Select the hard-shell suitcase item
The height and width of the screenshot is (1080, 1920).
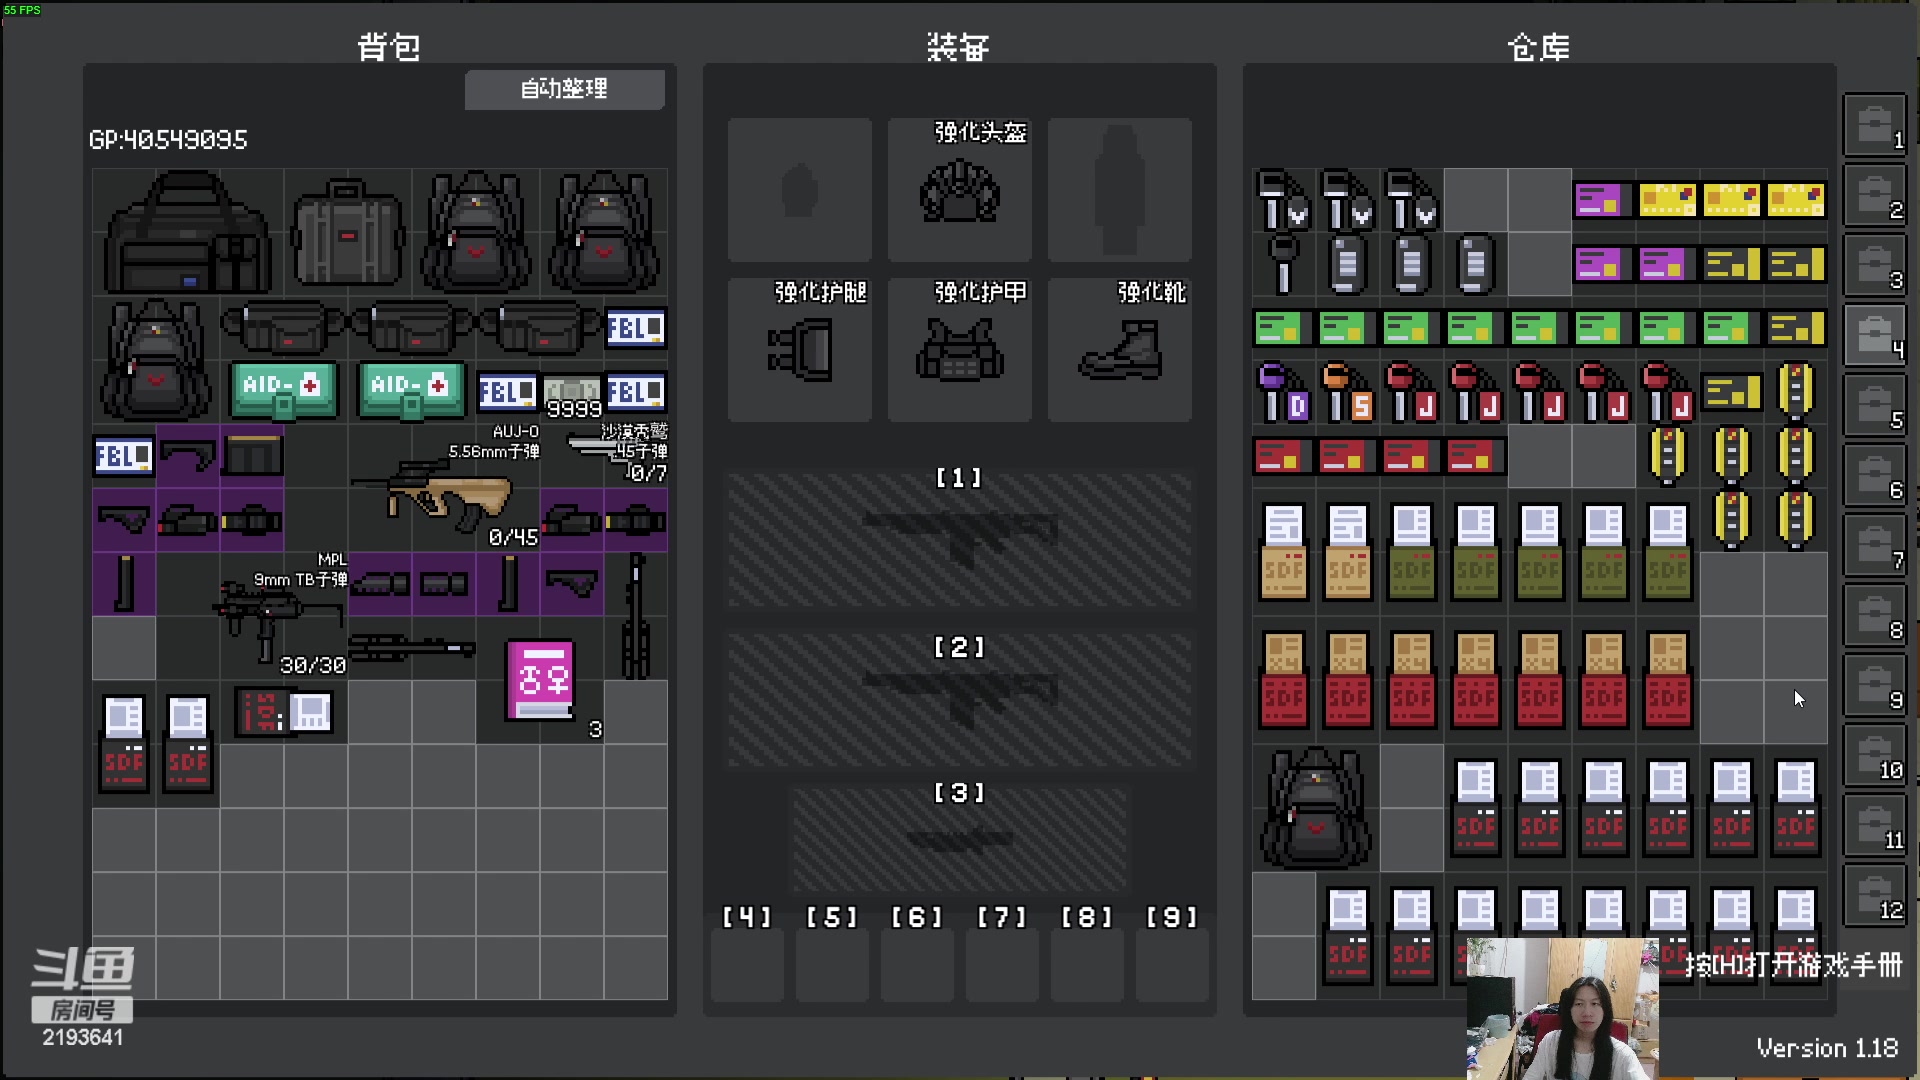(x=347, y=233)
